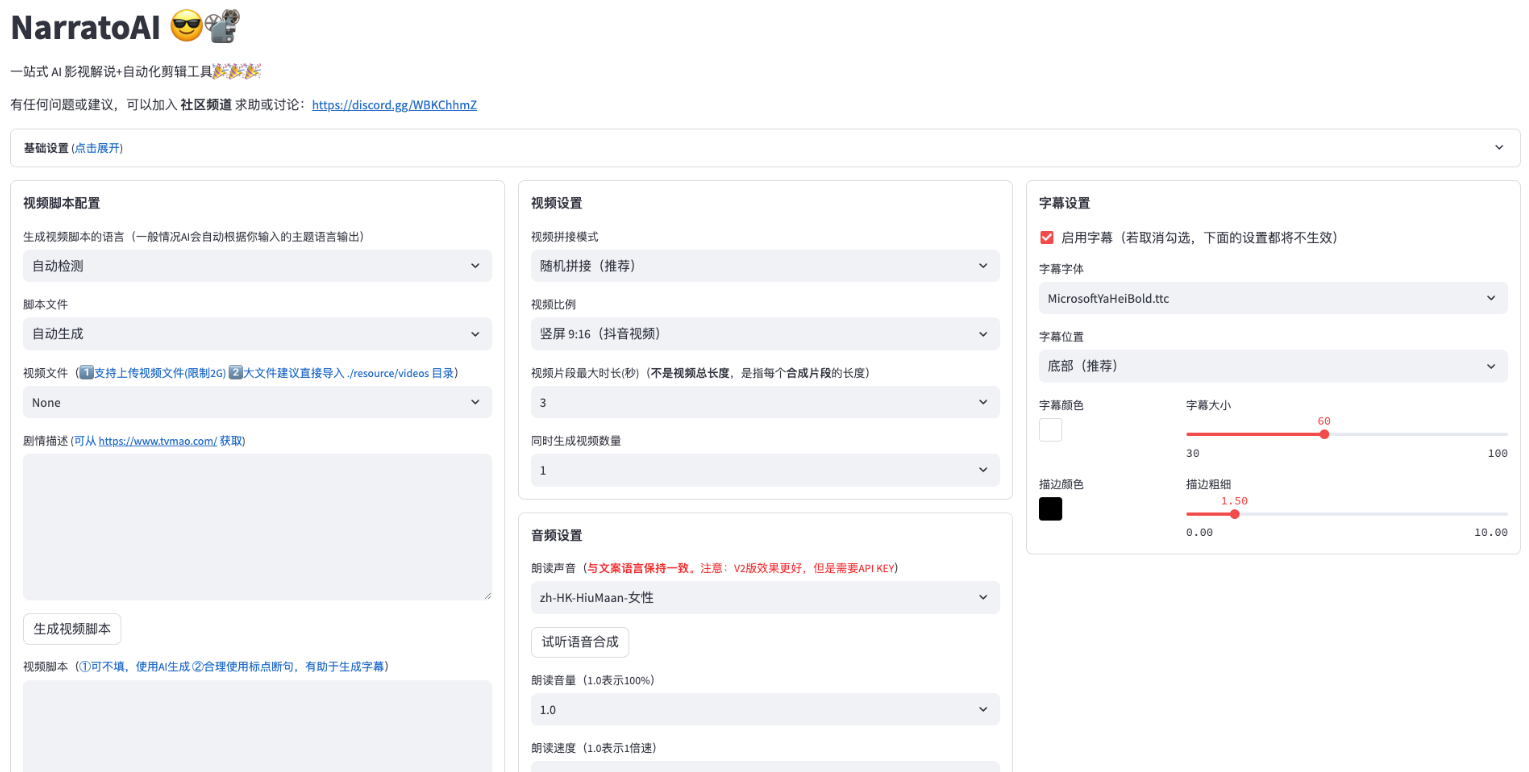Click the 字幕大小 slider handle at 60
1529x772 pixels.
pos(1324,434)
